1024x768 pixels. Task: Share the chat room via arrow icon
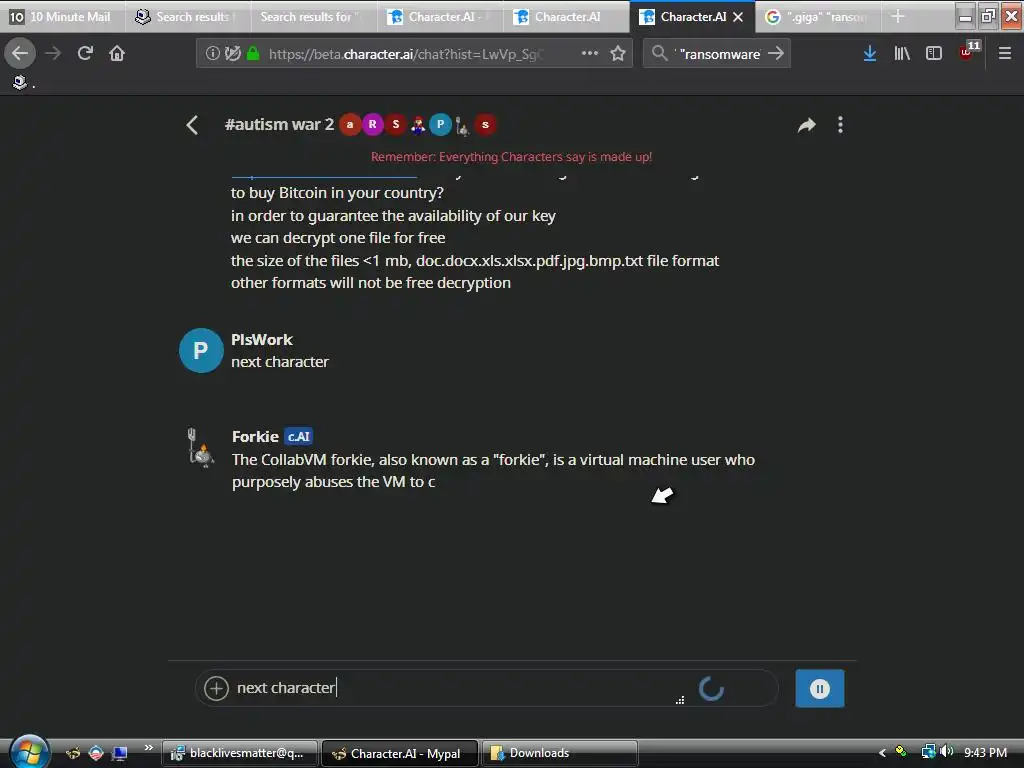point(807,125)
